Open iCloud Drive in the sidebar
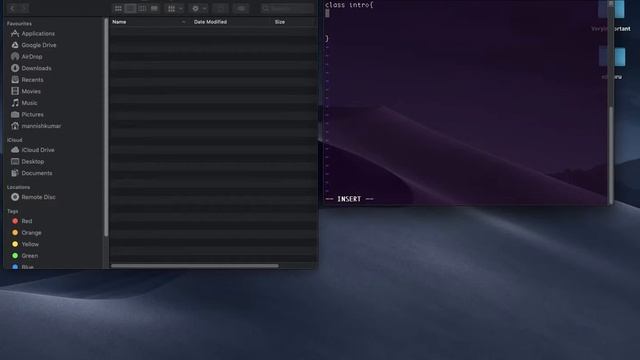The image size is (640, 360). 33,150
